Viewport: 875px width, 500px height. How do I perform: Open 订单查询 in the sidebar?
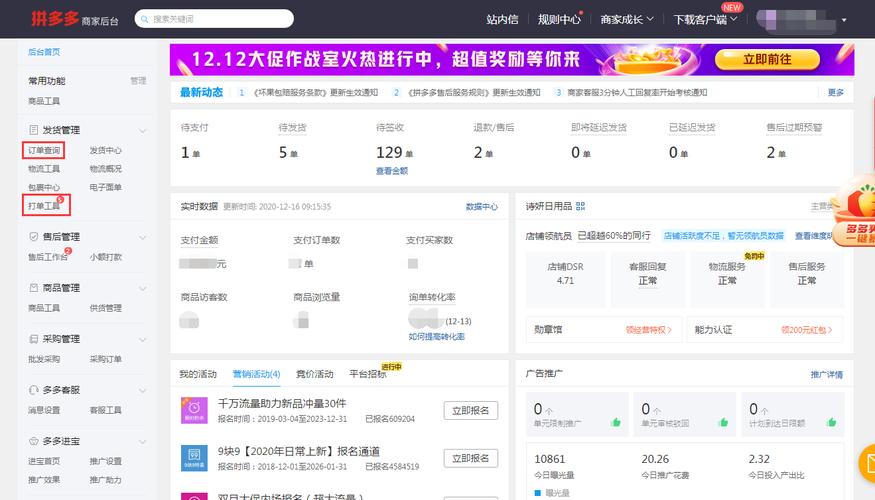pyautogui.click(x=44, y=150)
